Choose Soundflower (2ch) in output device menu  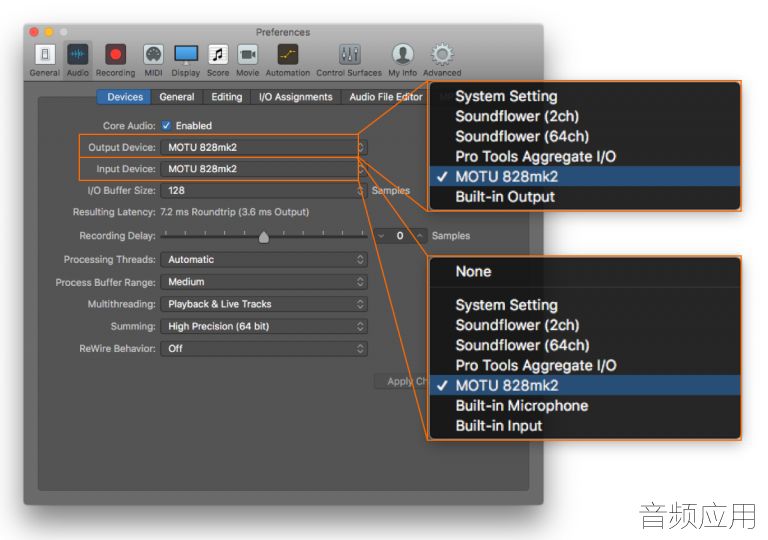(x=585, y=116)
